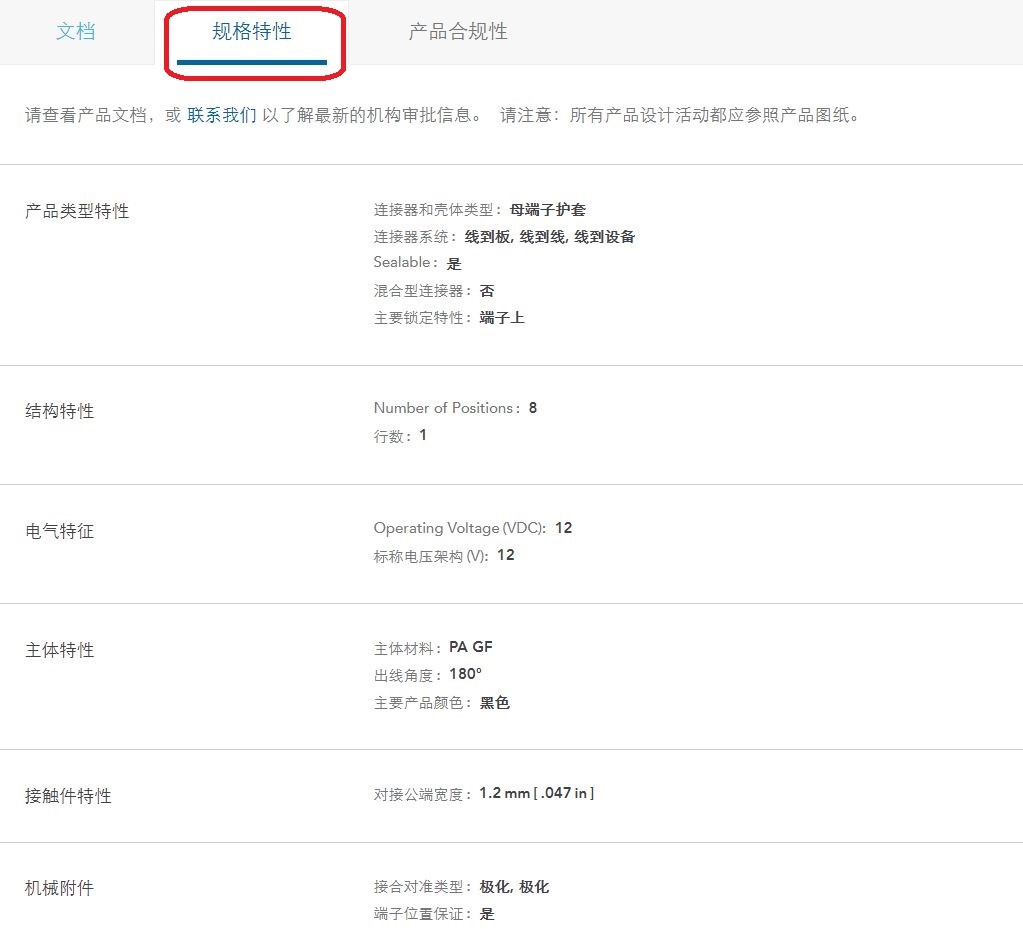Click the 1.2 mm [ .047 in ] value
The width and height of the screenshot is (1023, 929).
(536, 793)
